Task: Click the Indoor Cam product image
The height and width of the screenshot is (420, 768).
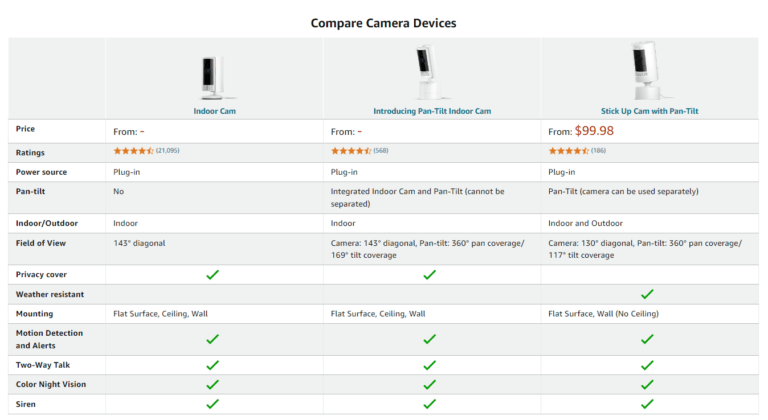Action: coord(212,76)
